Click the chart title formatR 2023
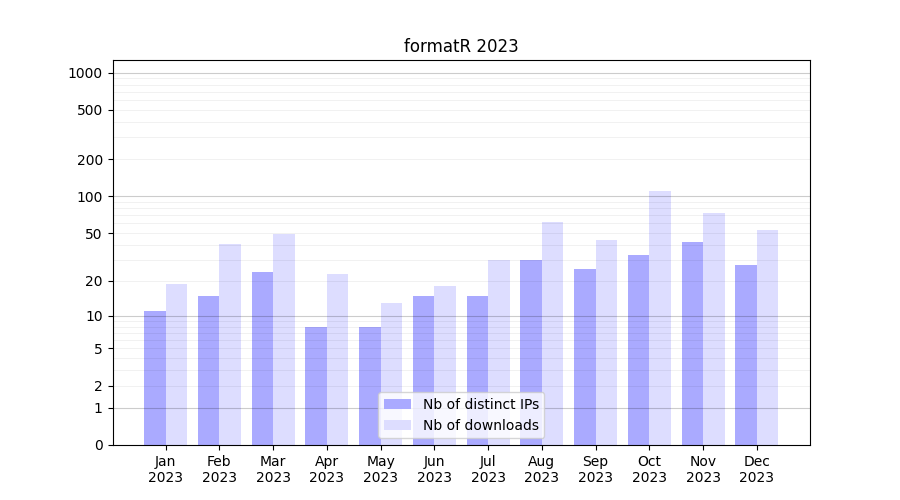Viewport: 900px width, 500px height. 461,46
